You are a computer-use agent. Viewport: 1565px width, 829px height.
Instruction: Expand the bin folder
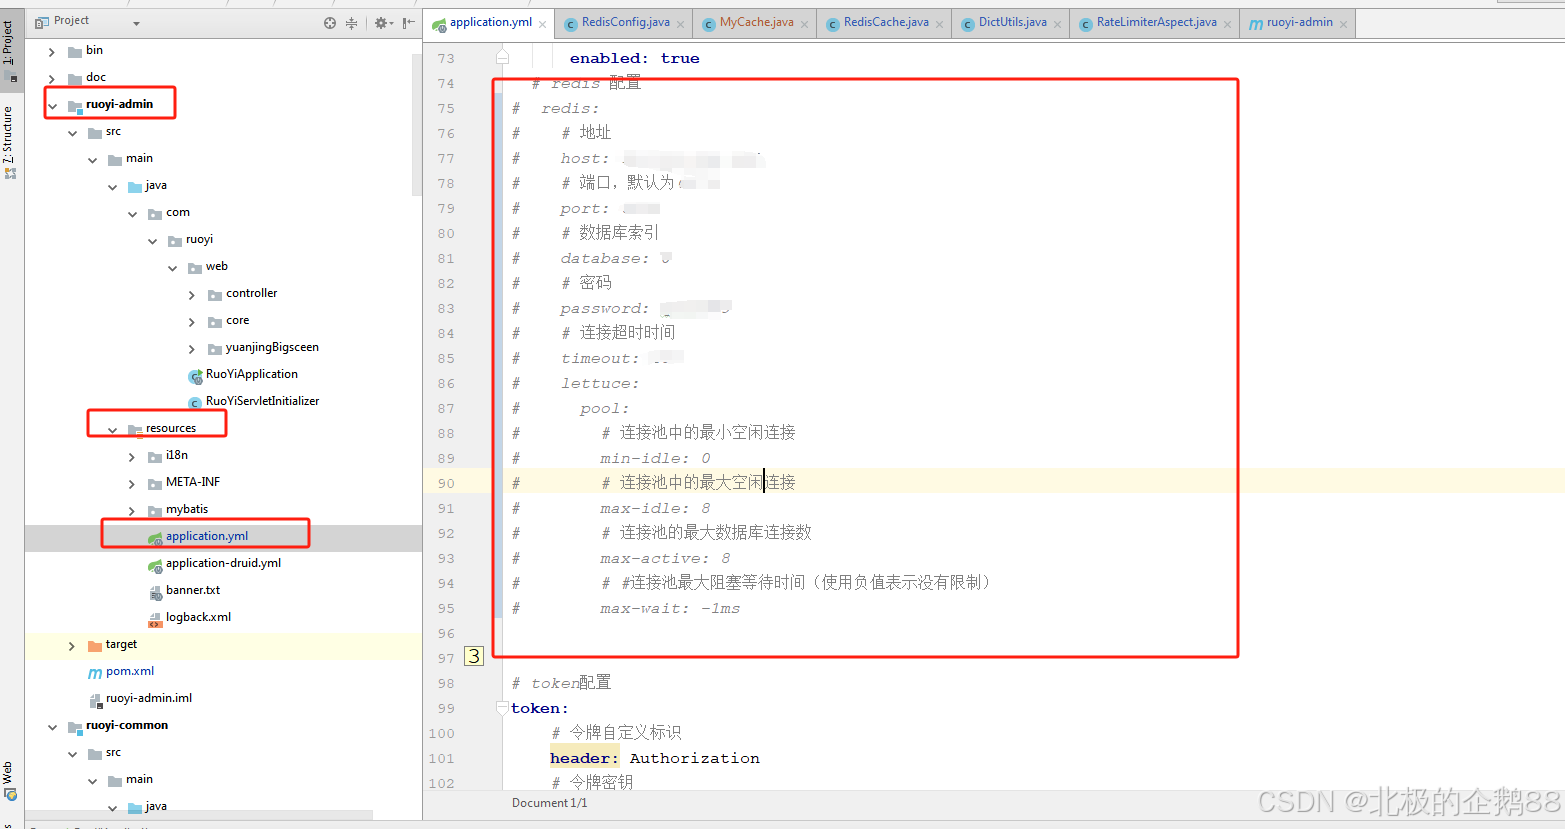pos(52,51)
